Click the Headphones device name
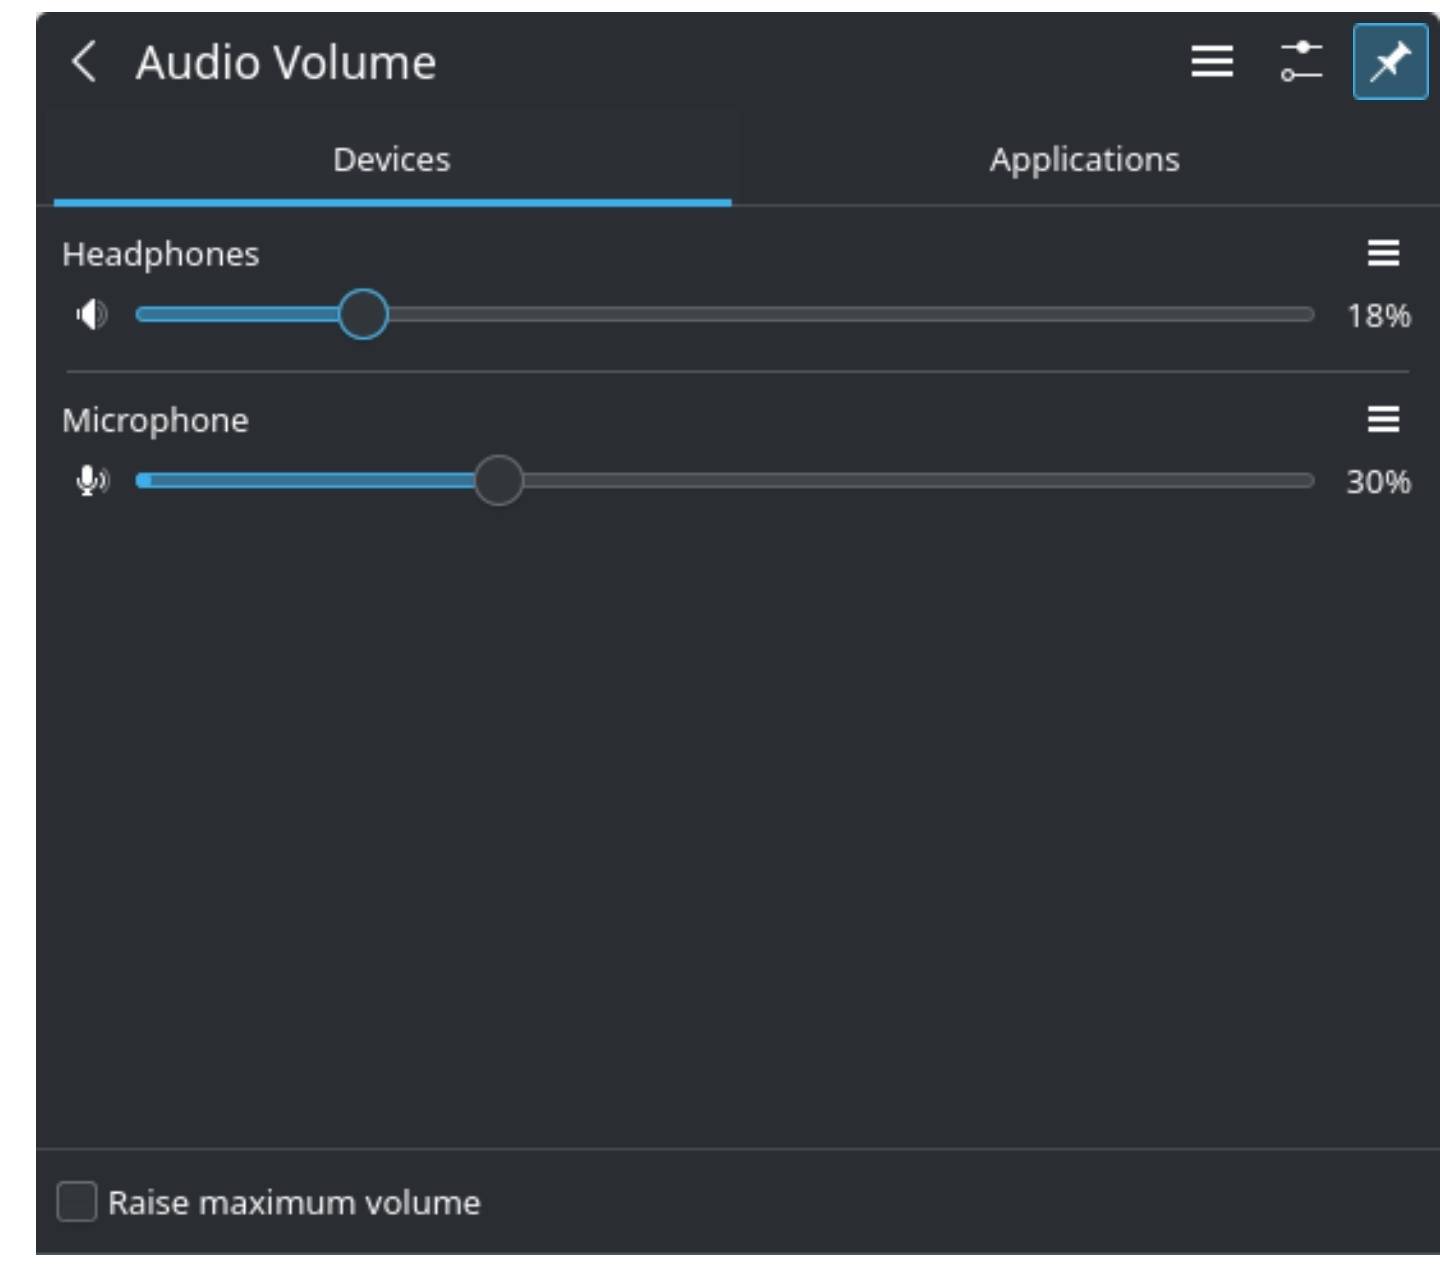The width and height of the screenshot is (1440, 1283). (x=160, y=254)
